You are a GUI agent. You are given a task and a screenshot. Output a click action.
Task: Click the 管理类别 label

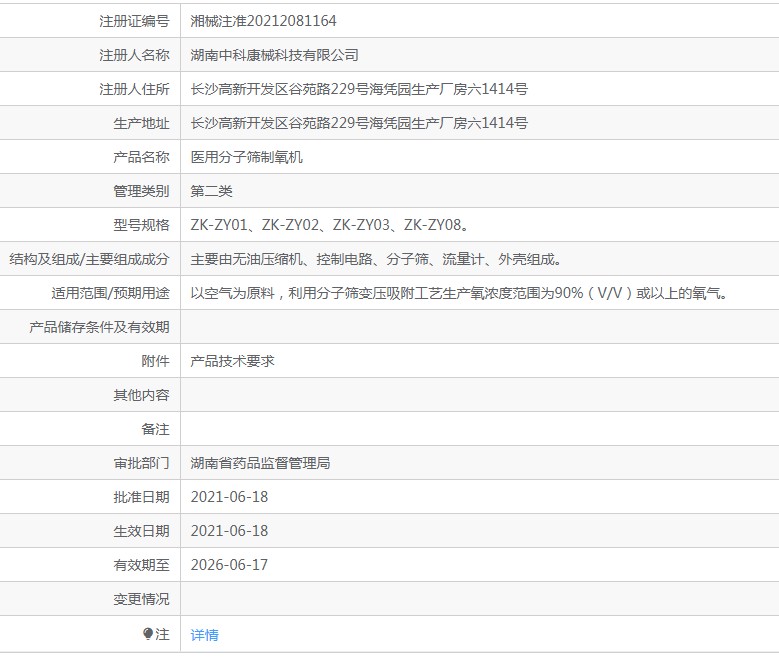point(142,191)
